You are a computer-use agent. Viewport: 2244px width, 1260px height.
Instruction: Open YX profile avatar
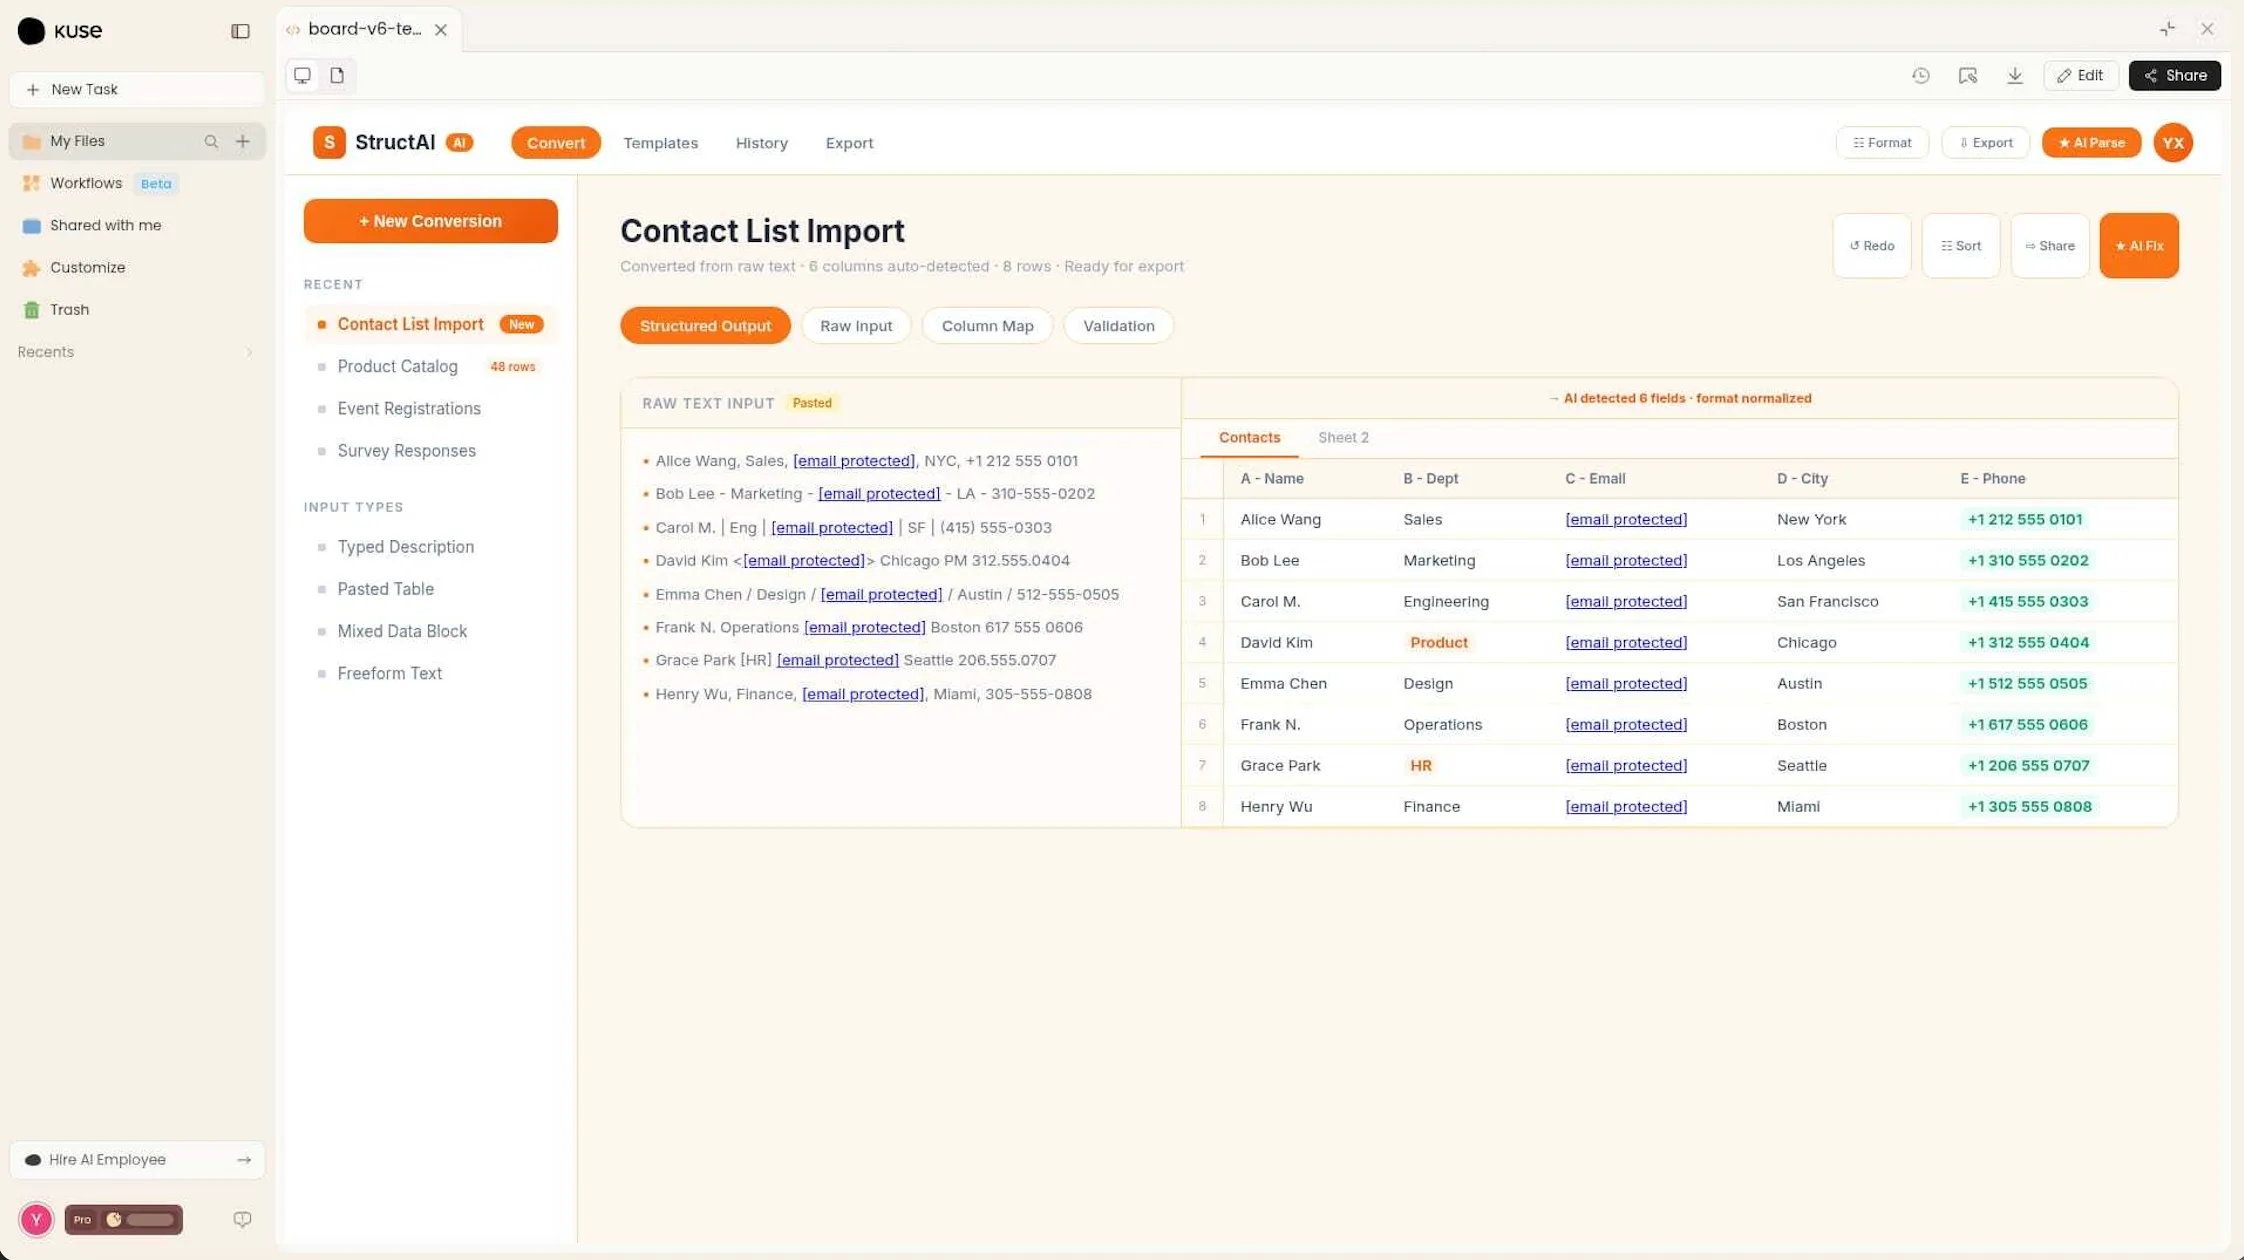(2172, 142)
